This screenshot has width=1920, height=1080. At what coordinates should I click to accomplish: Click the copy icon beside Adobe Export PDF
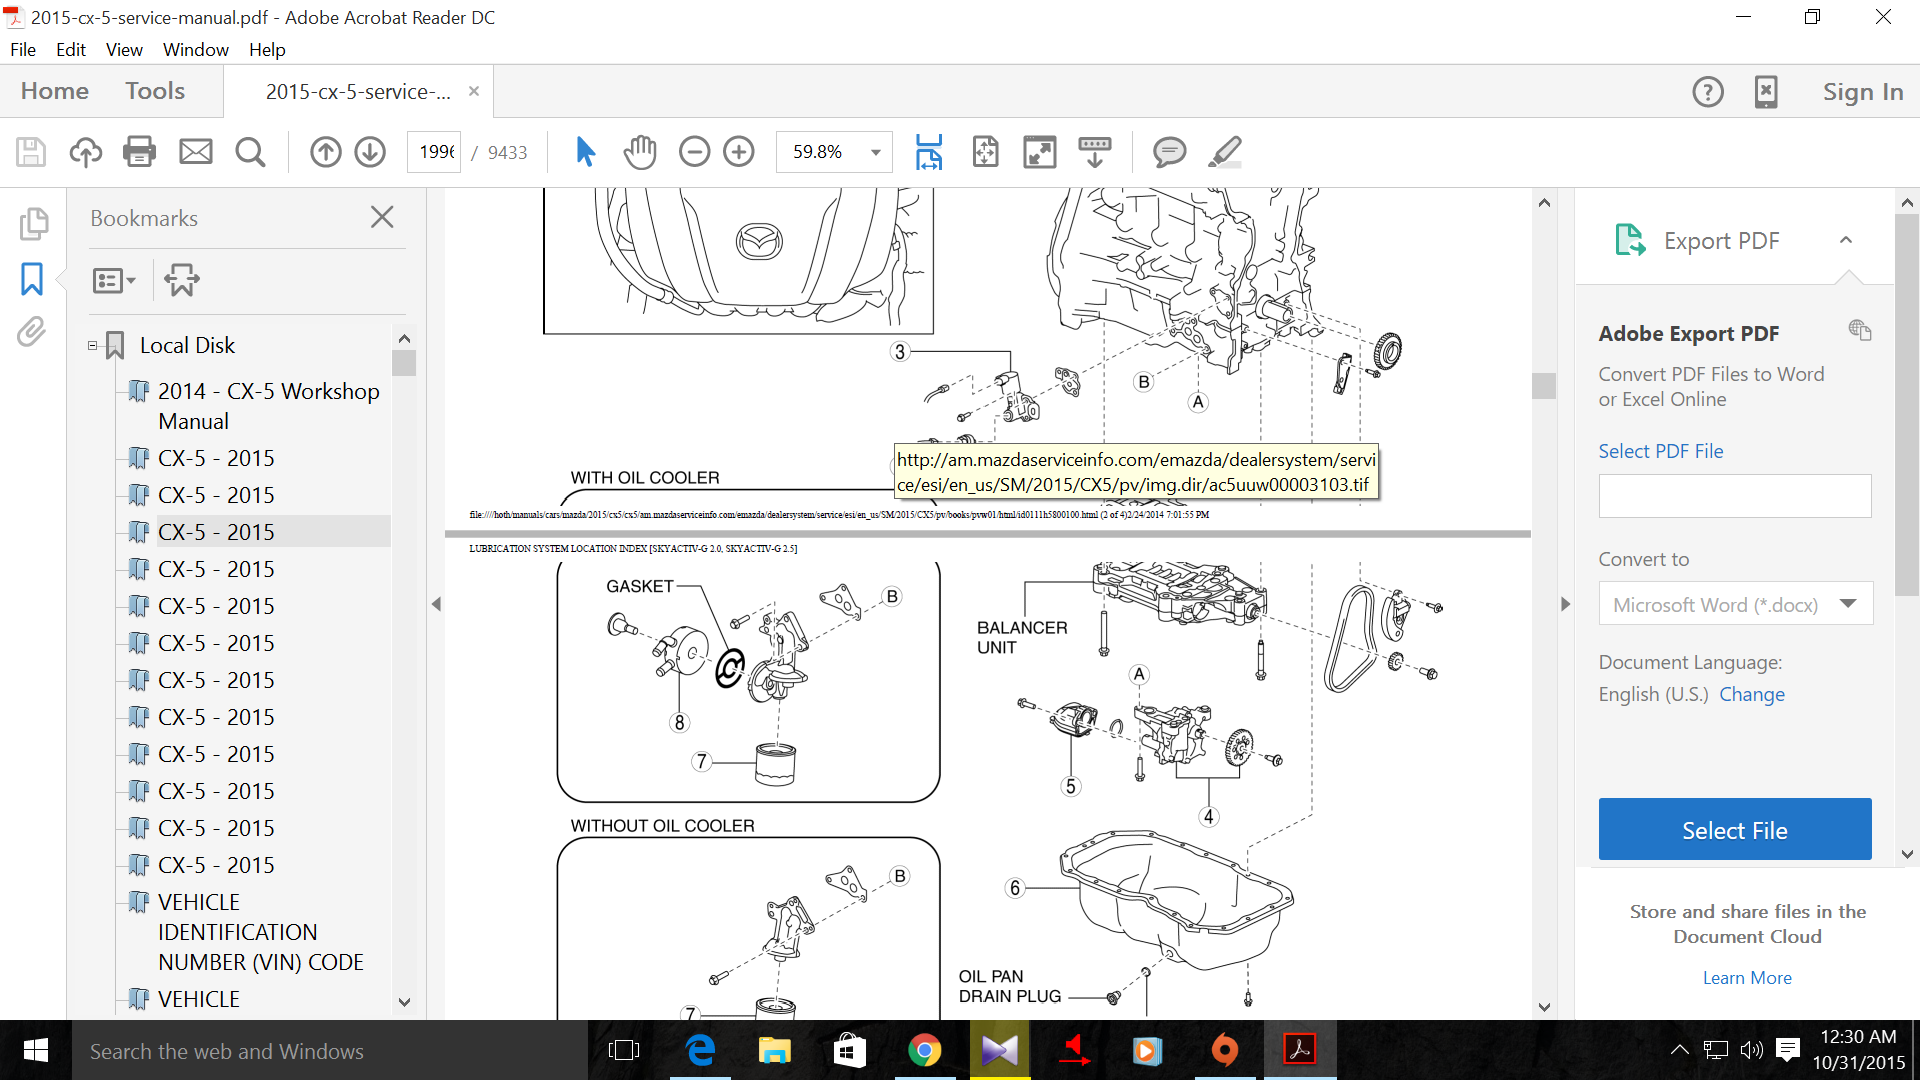1860,330
